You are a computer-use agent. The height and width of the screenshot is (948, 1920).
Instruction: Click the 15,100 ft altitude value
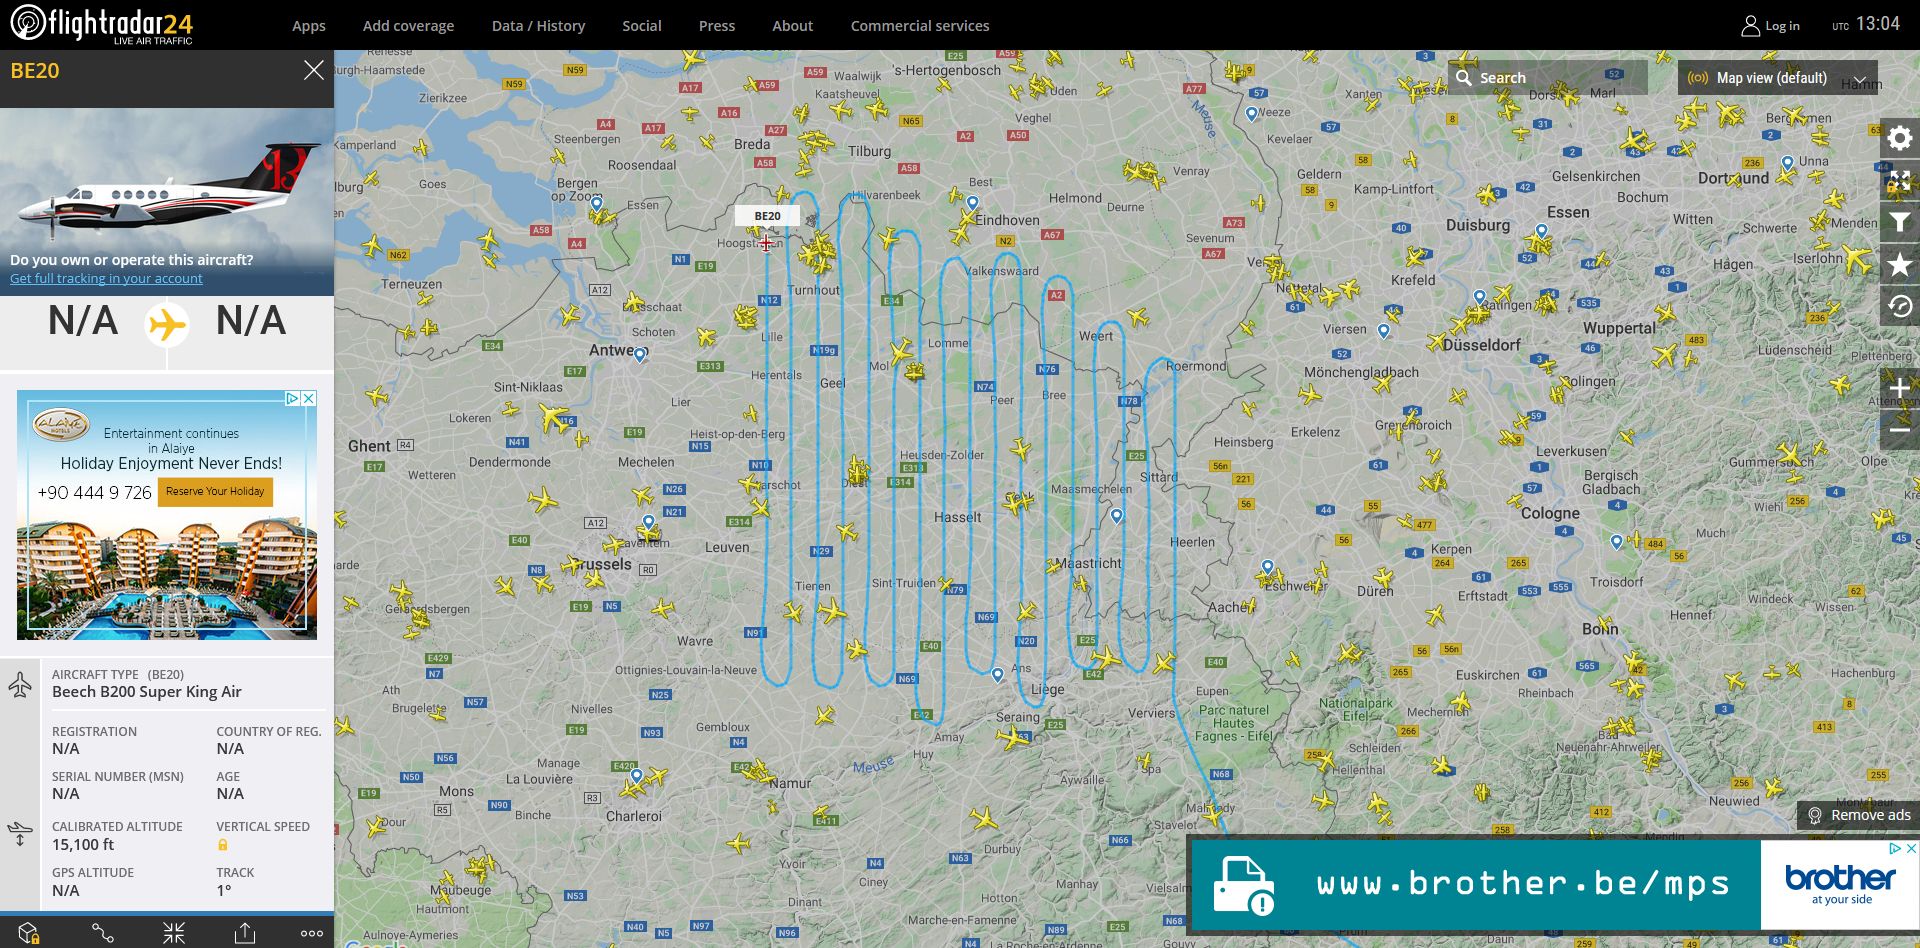(x=83, y=845)
